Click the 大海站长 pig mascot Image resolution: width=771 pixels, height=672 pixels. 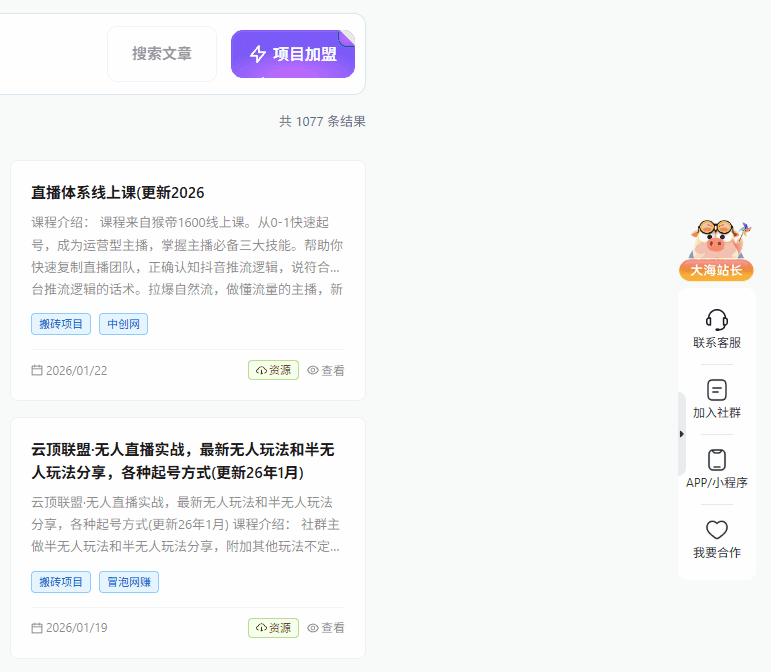click(x=716, y=250)
